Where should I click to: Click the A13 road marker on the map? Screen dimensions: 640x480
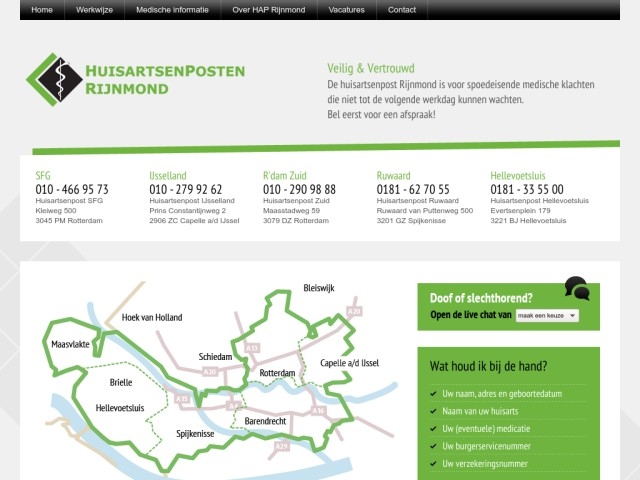[252, 348]
